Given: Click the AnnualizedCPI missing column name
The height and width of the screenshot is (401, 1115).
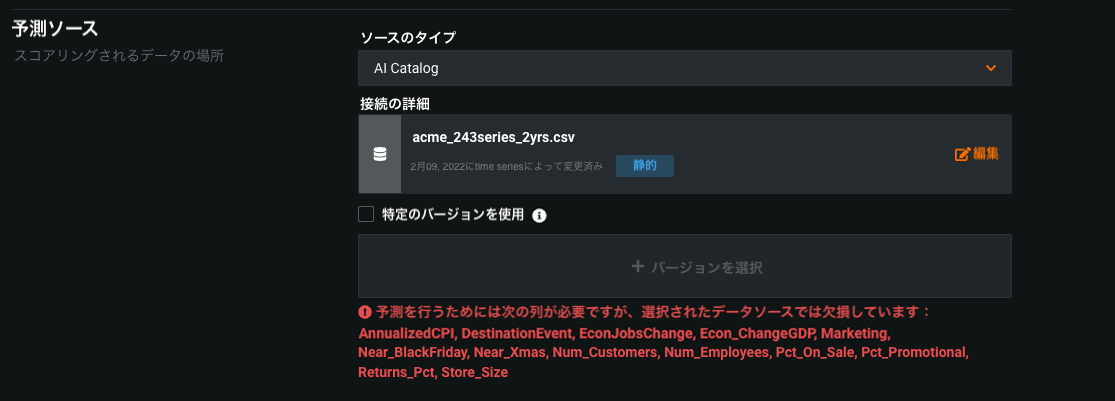Looking at the screenshot, I should (405, 332).
